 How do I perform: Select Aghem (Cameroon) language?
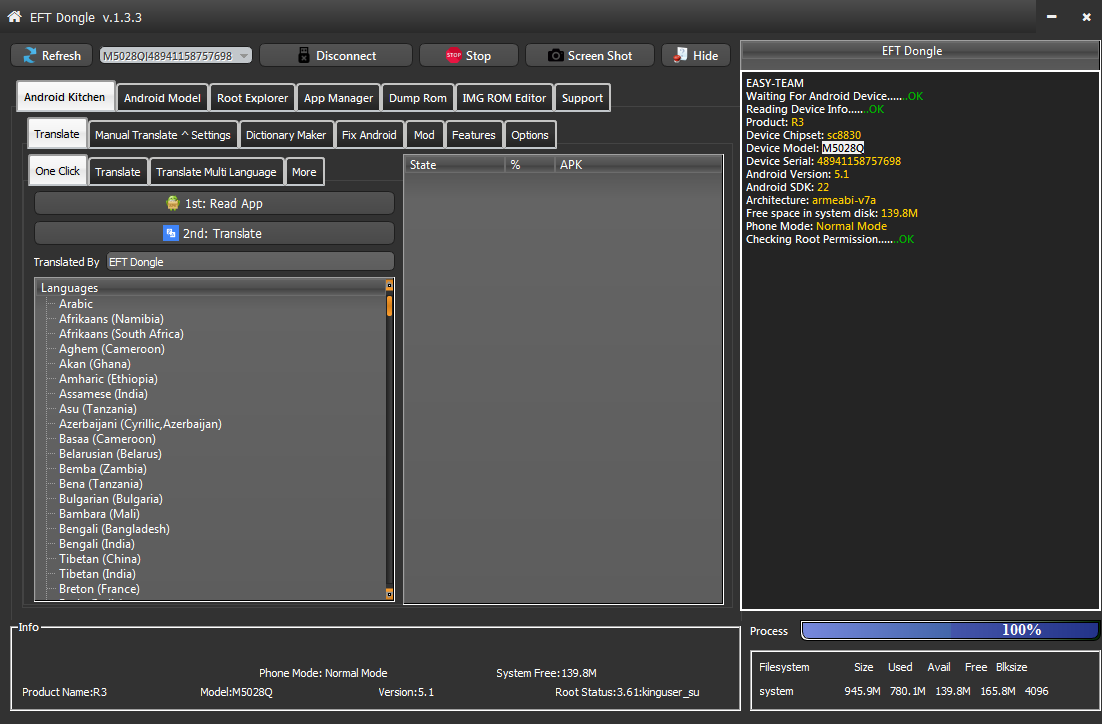tap(112, 349)
